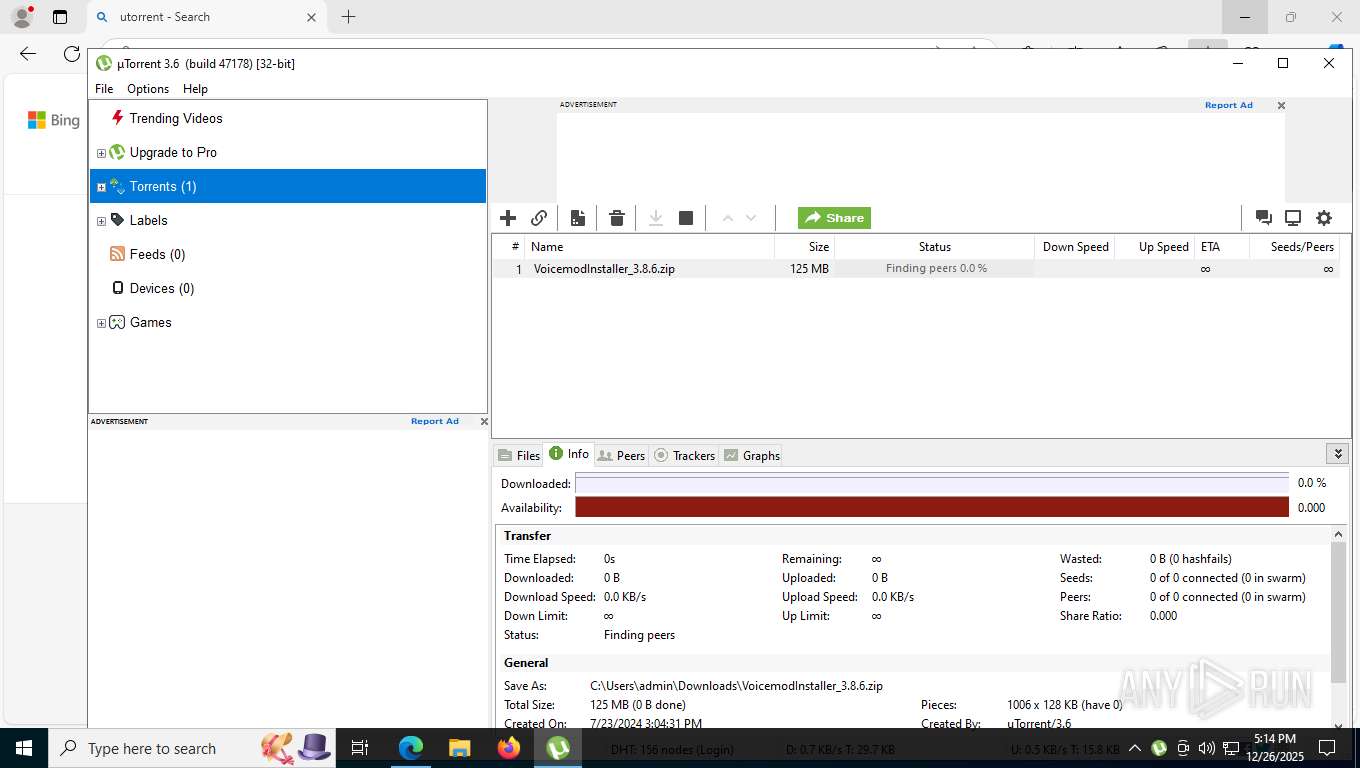
Task: Click the Games controller icon
Action: coord(117,322)
